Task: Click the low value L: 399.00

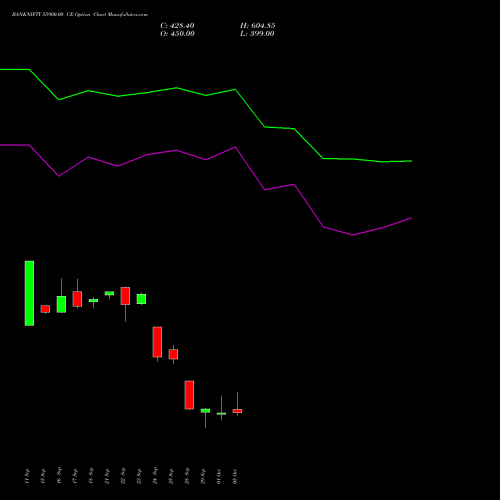Action: tap(257, 34)
